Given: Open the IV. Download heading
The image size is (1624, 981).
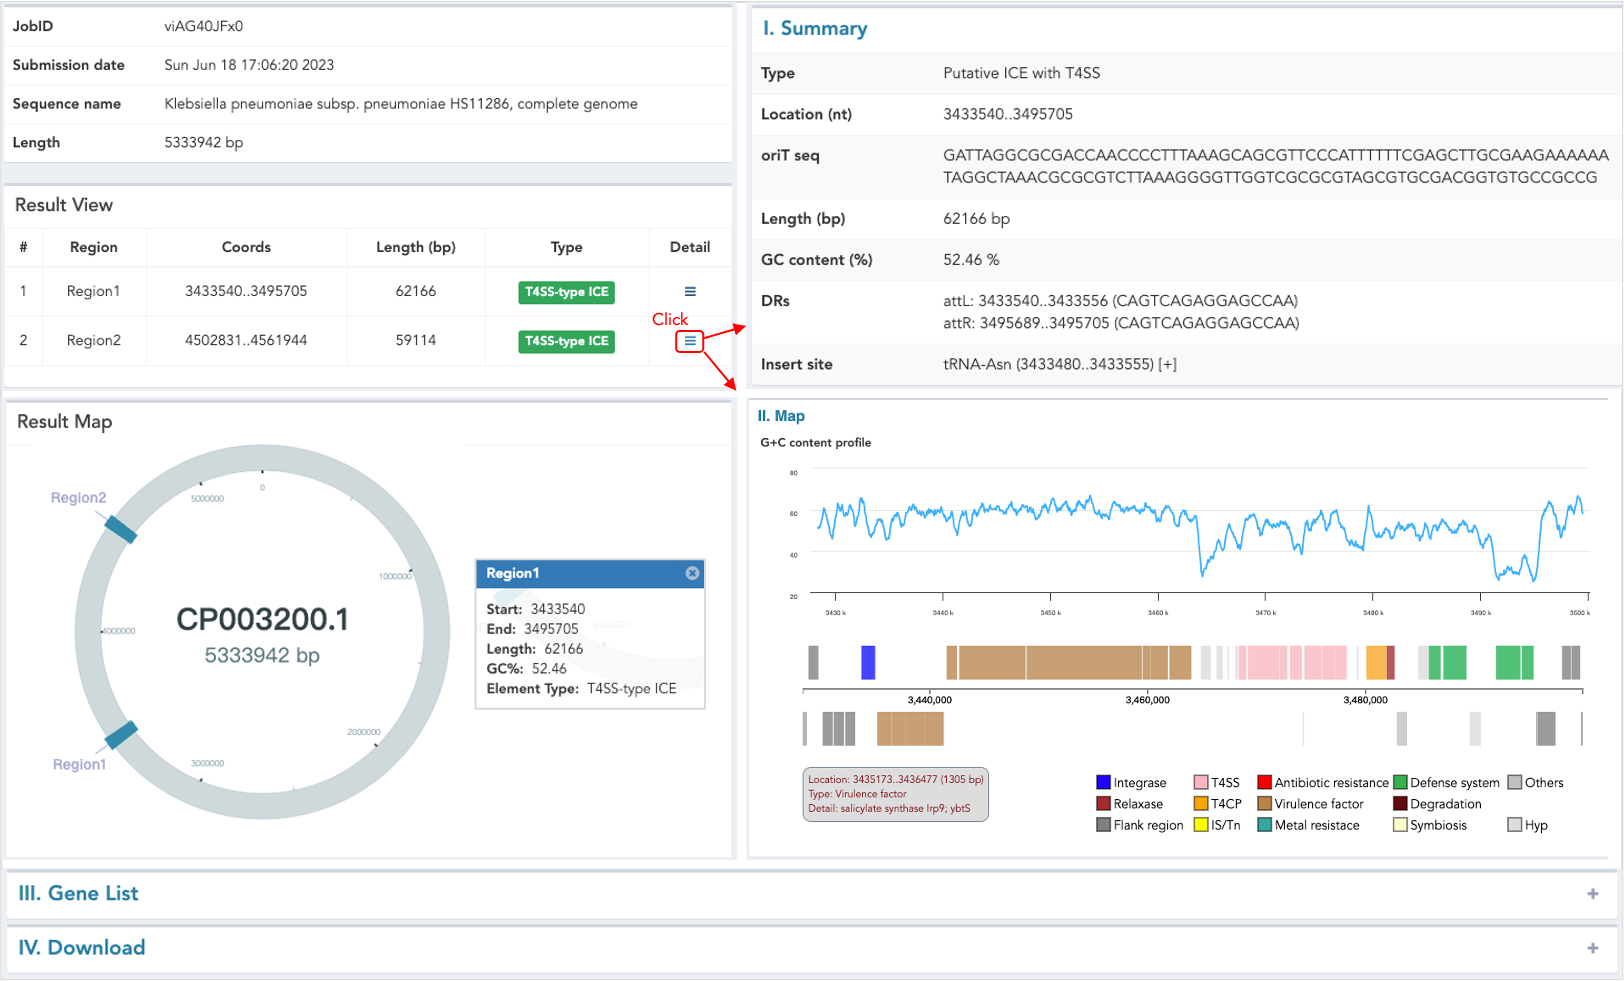Looking at the screenshot, I should coord(81,947).
